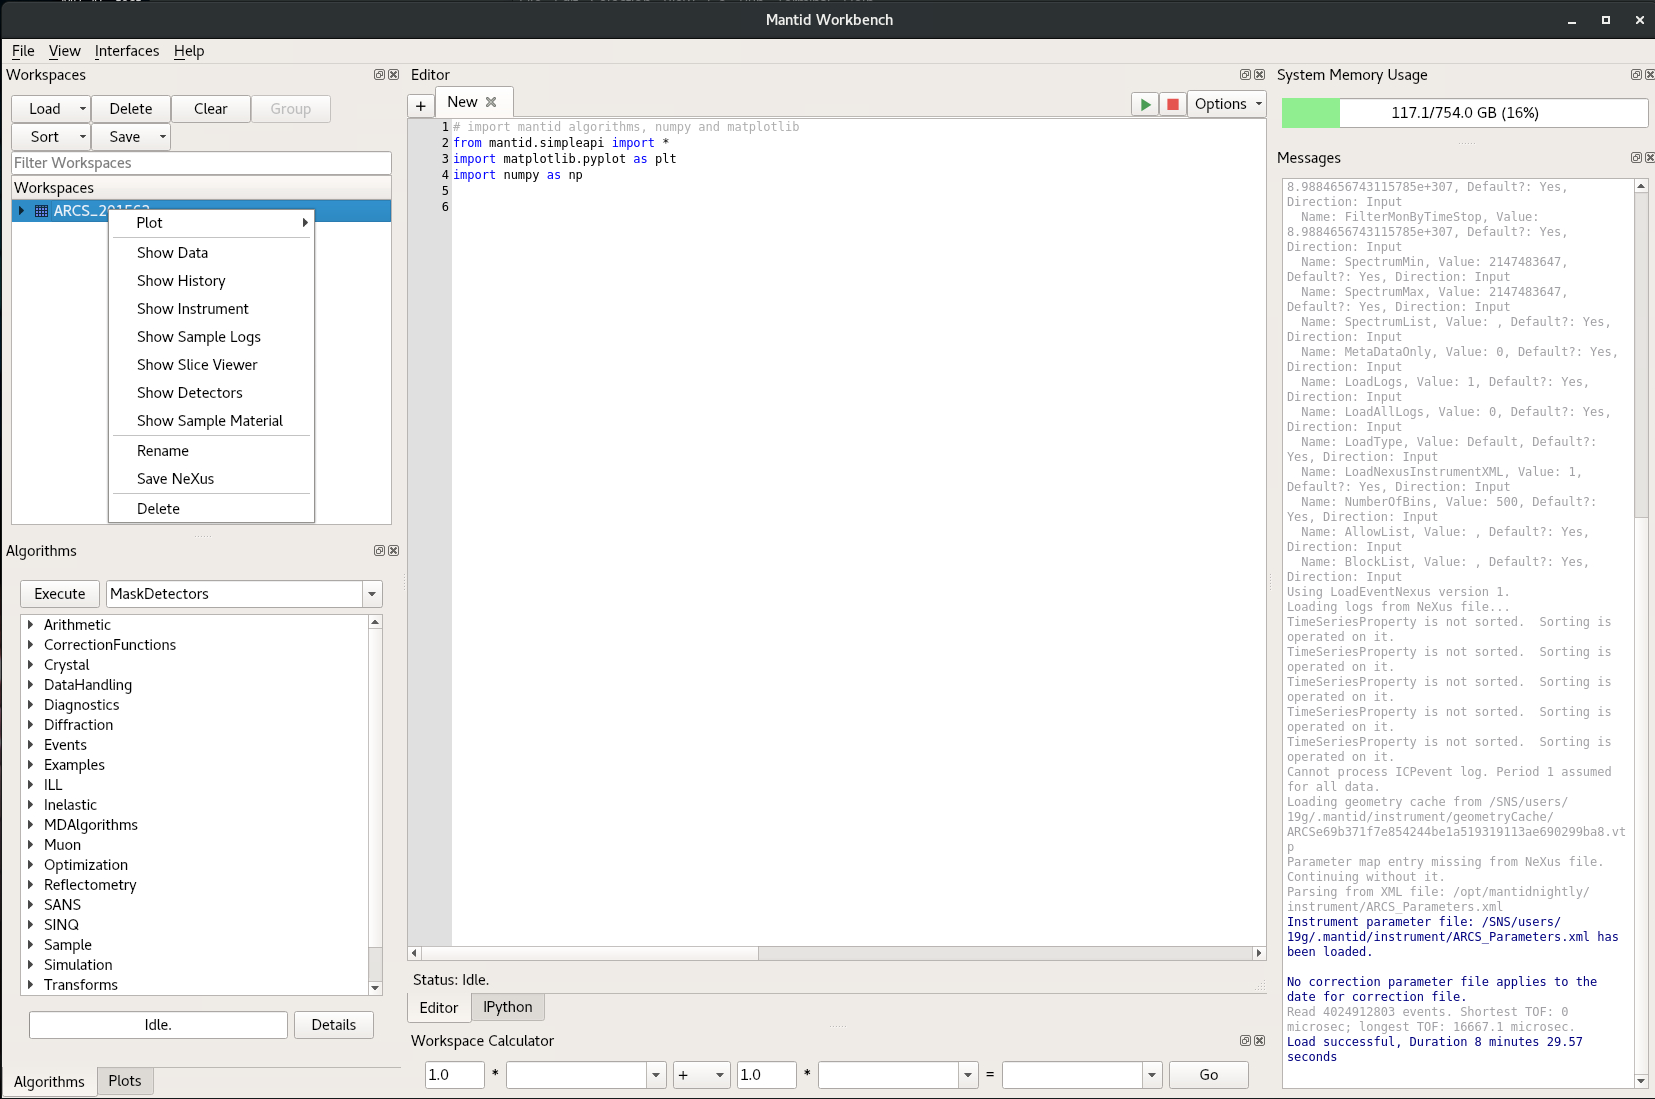This screenshot has height=1099, width=1655.
Task: Add a new editor tab with plus button
Action: point(421,106)
